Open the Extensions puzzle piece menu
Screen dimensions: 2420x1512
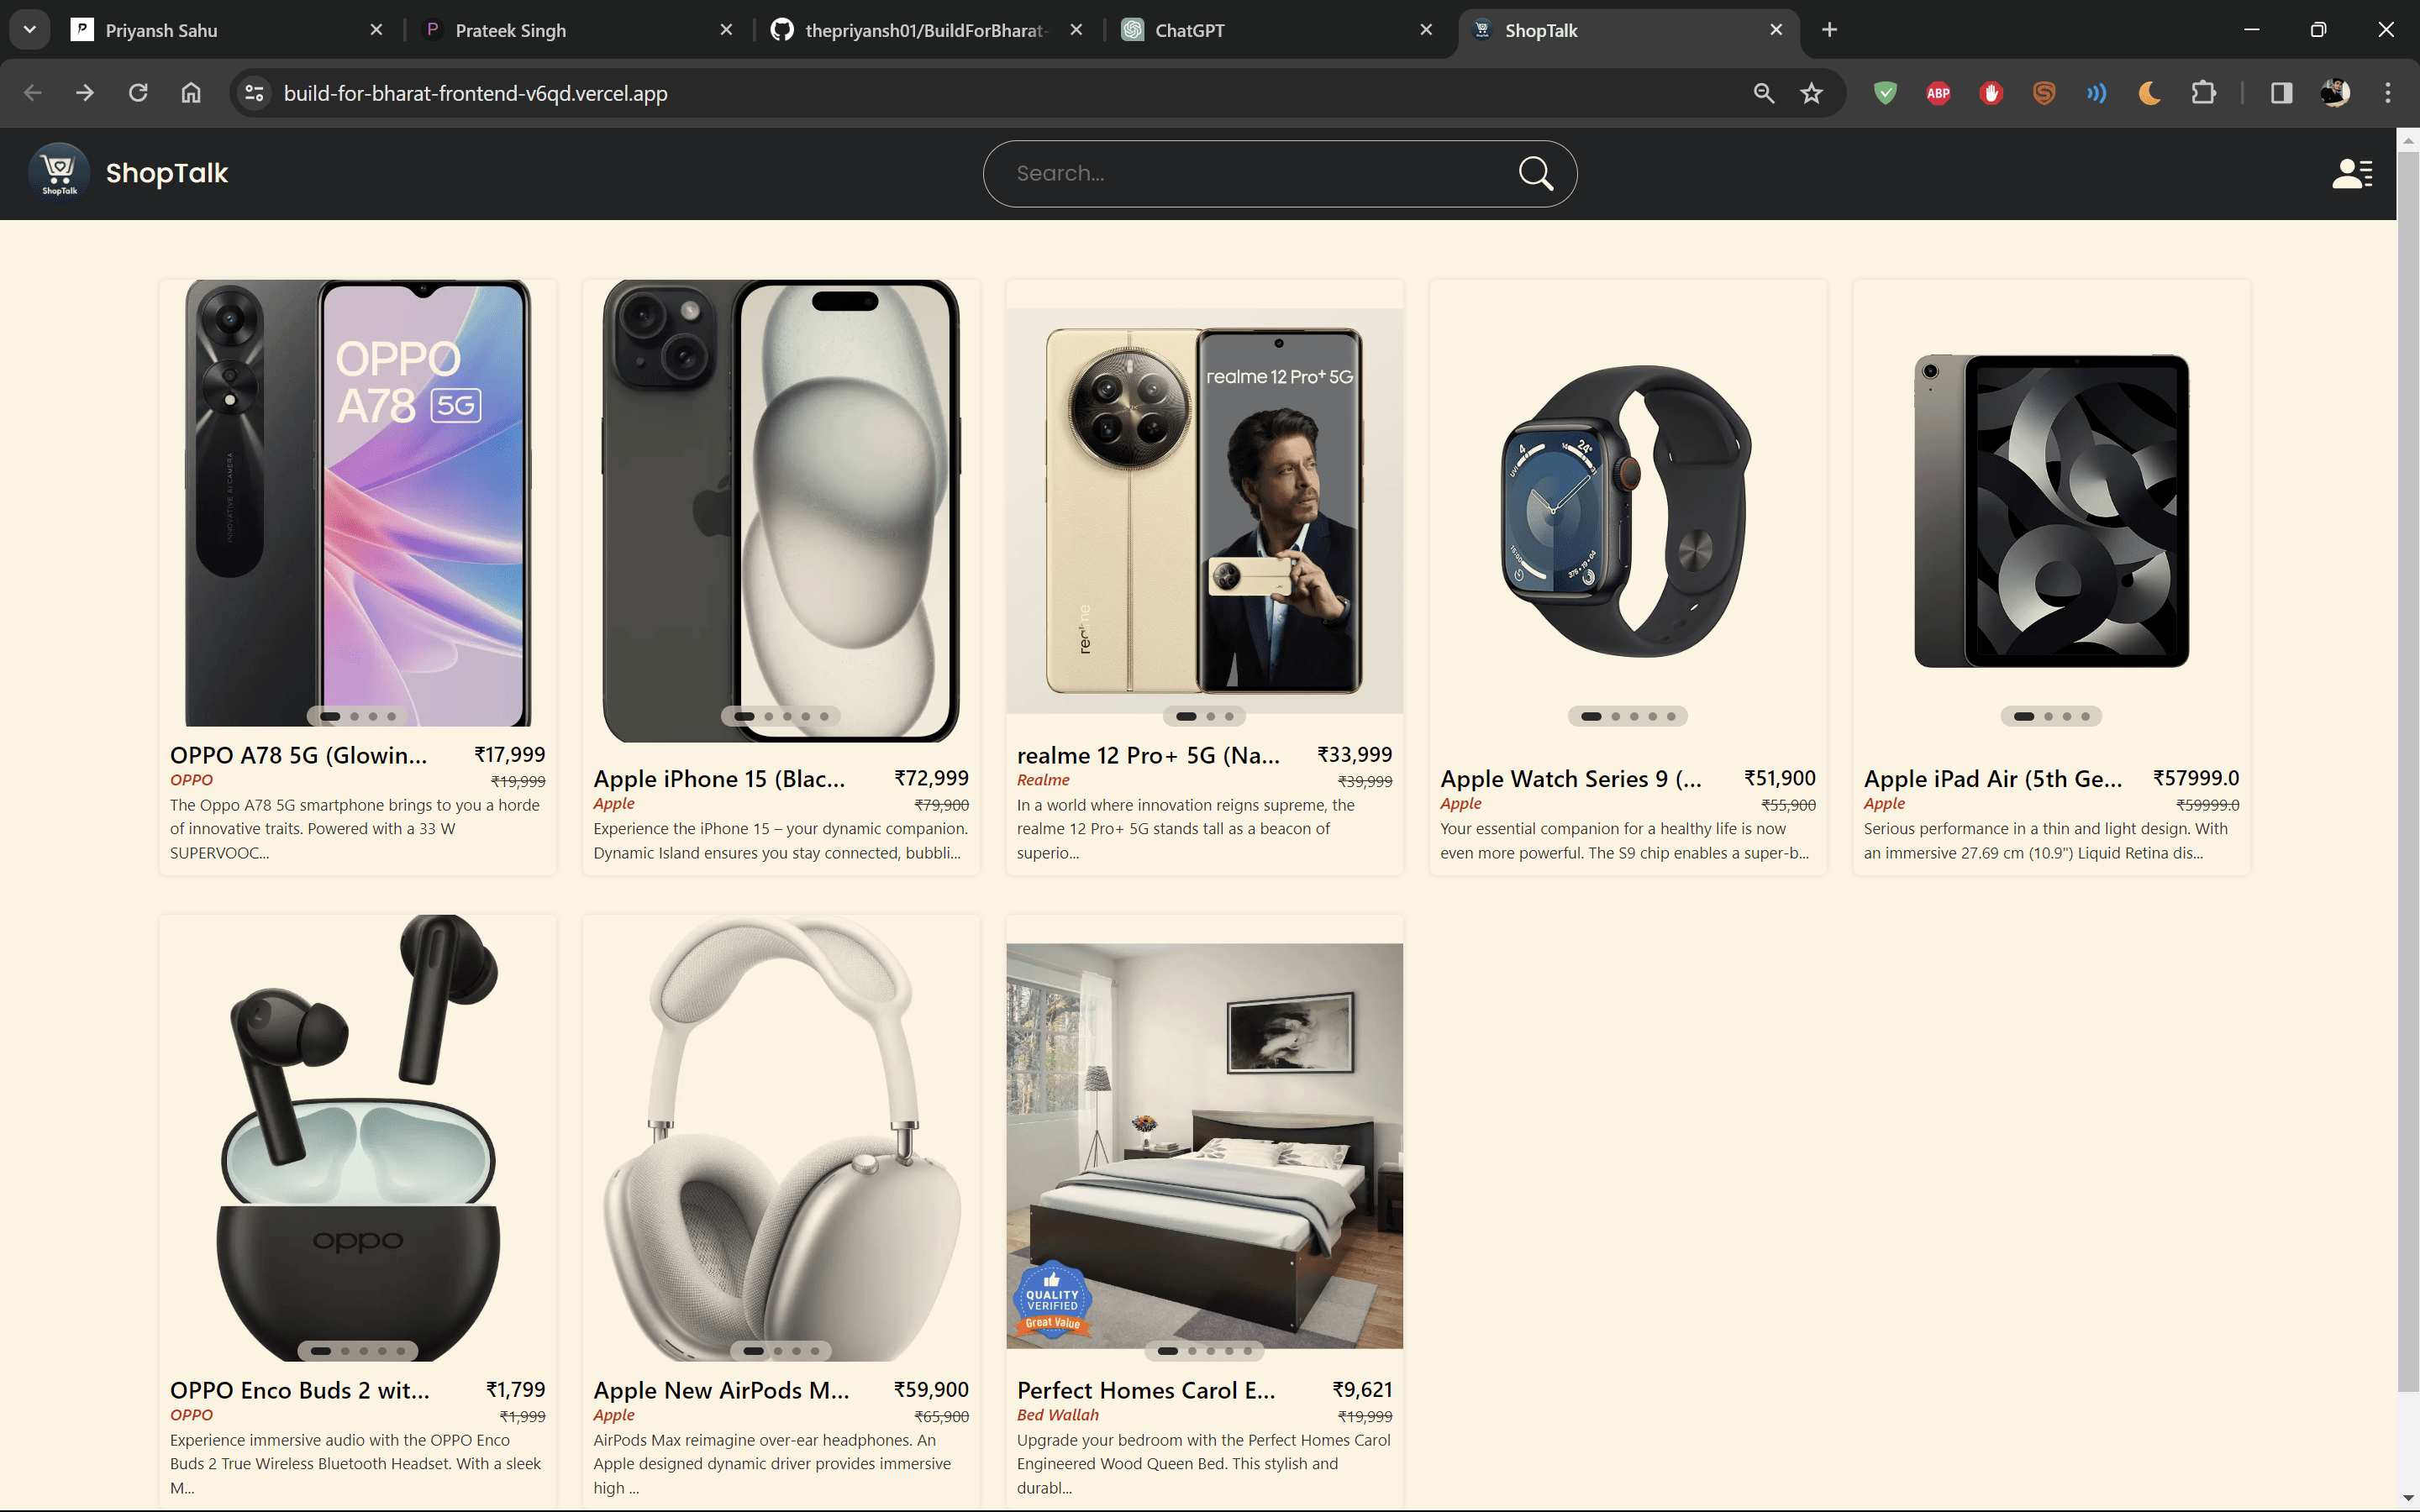coord(2203,93)
